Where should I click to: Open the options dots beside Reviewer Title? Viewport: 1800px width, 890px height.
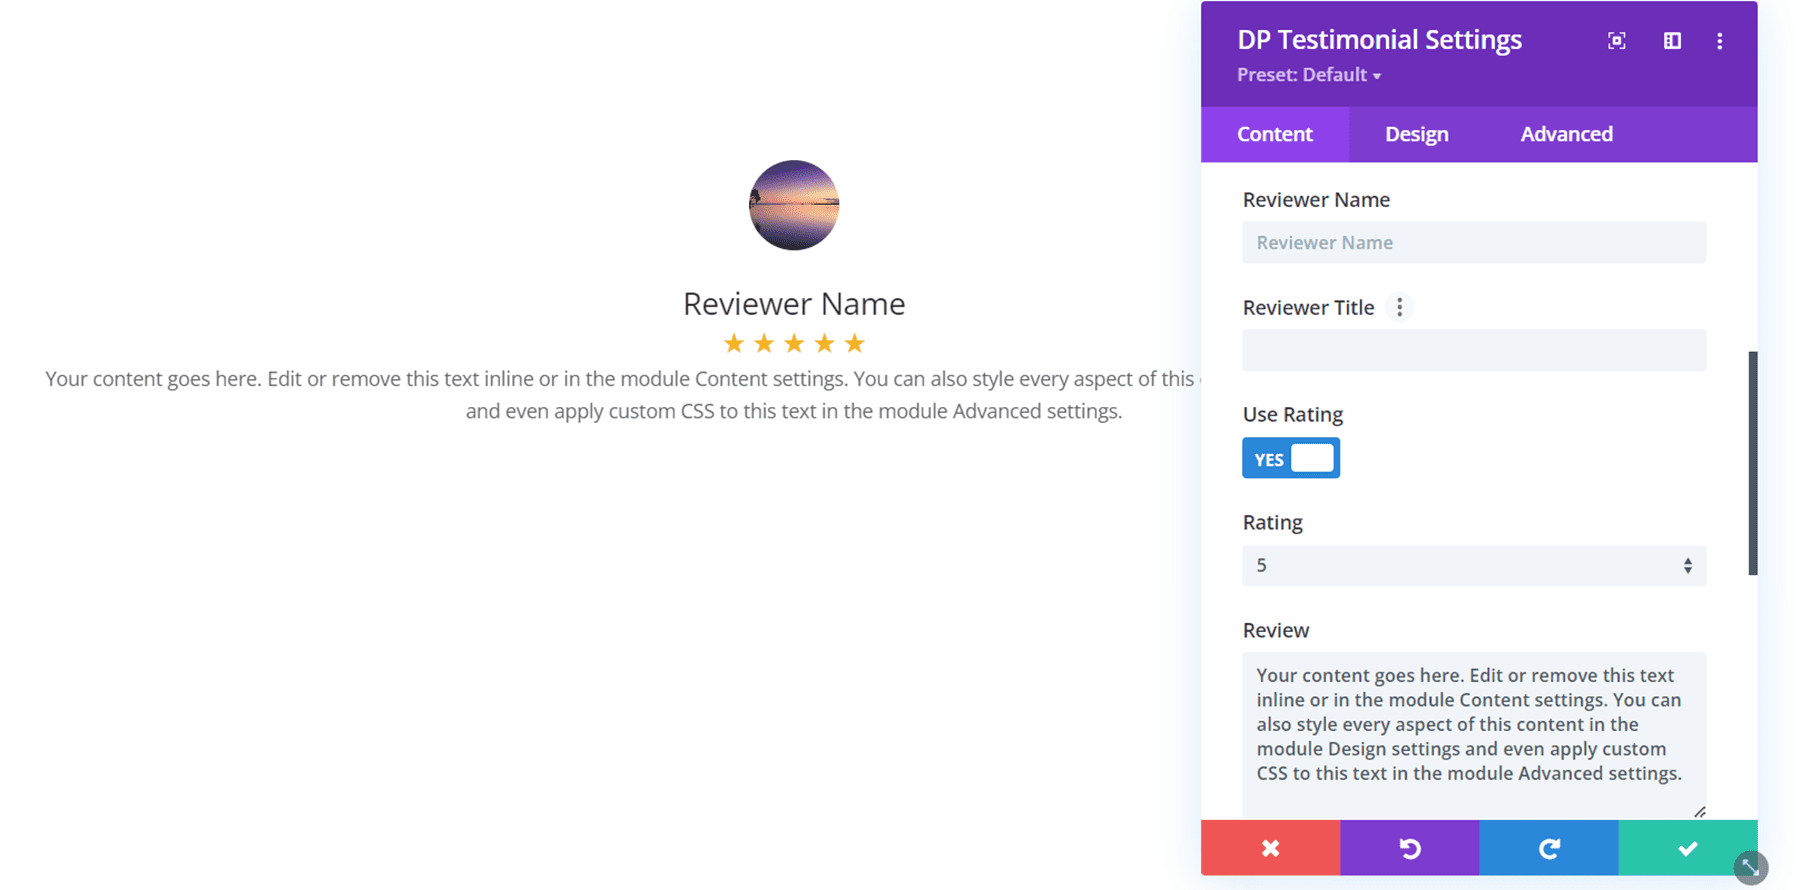1400,308
